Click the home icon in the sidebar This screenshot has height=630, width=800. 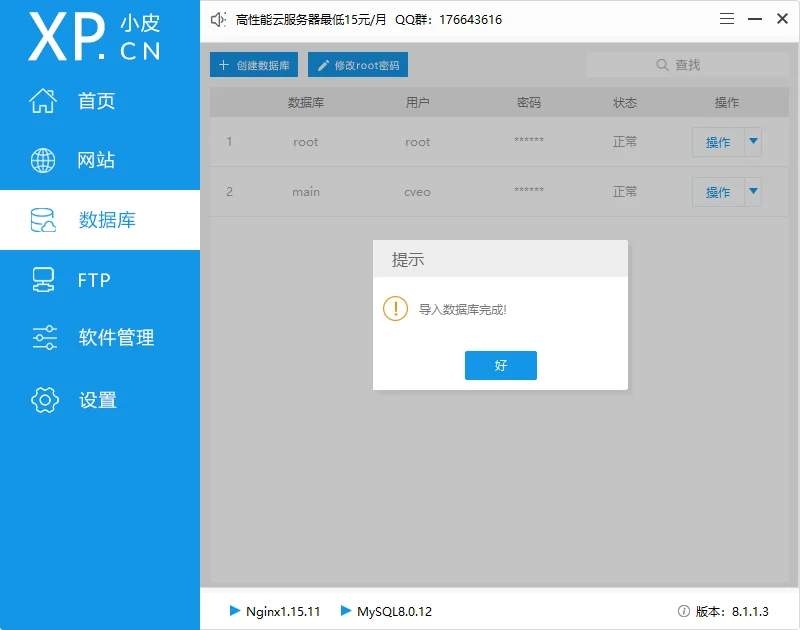coord(43,101)
